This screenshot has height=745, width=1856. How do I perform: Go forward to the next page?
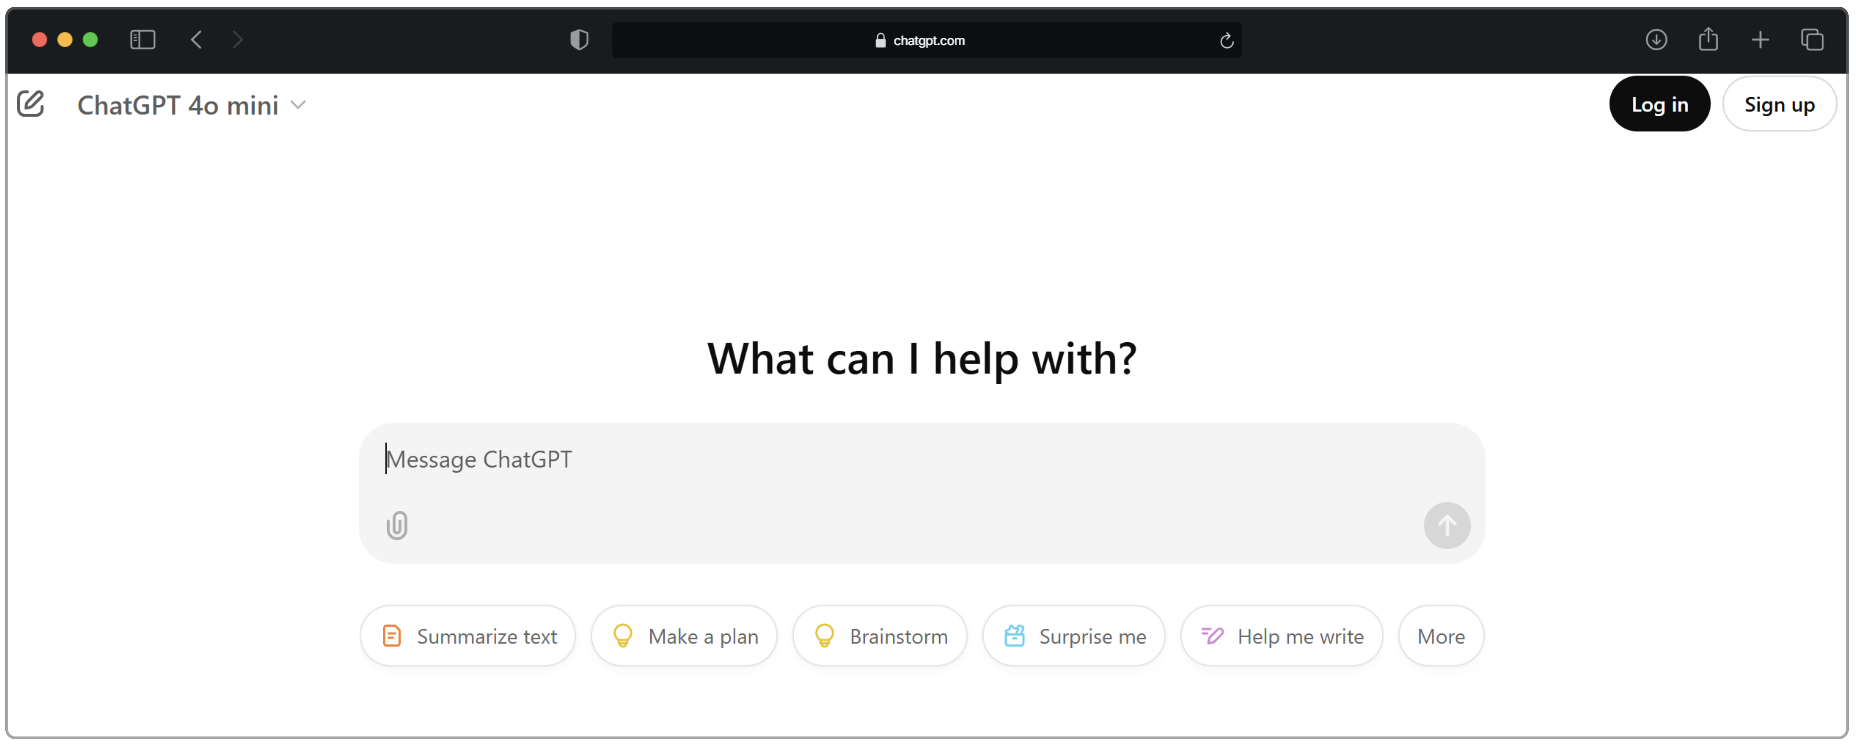click(x=237, y=40)
